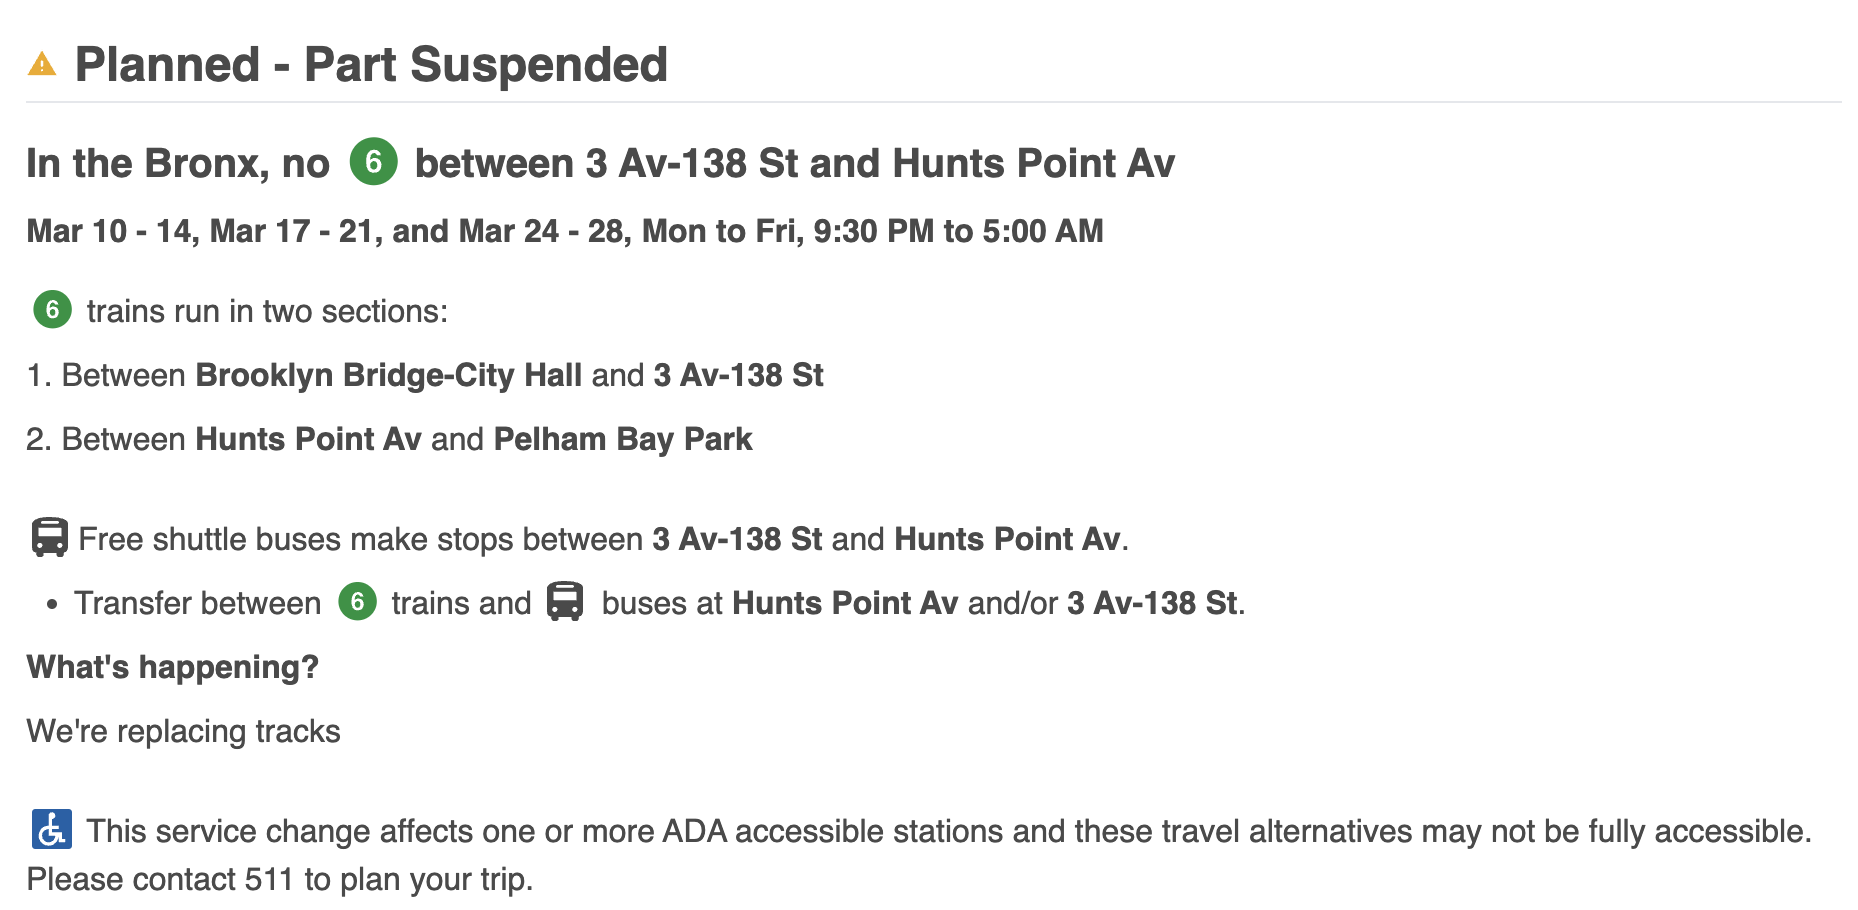
Task: Click the "We're replacing tracks" text
Action: 183,731
